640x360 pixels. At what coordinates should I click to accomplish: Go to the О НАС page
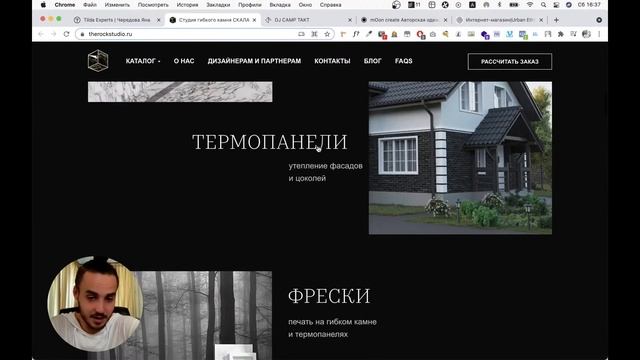pyautogui.click(x=184, y=61)
